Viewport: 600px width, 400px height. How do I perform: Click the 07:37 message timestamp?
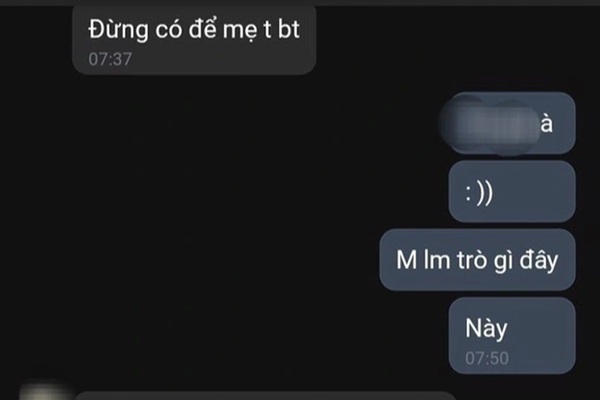click(x=110, y=59)
